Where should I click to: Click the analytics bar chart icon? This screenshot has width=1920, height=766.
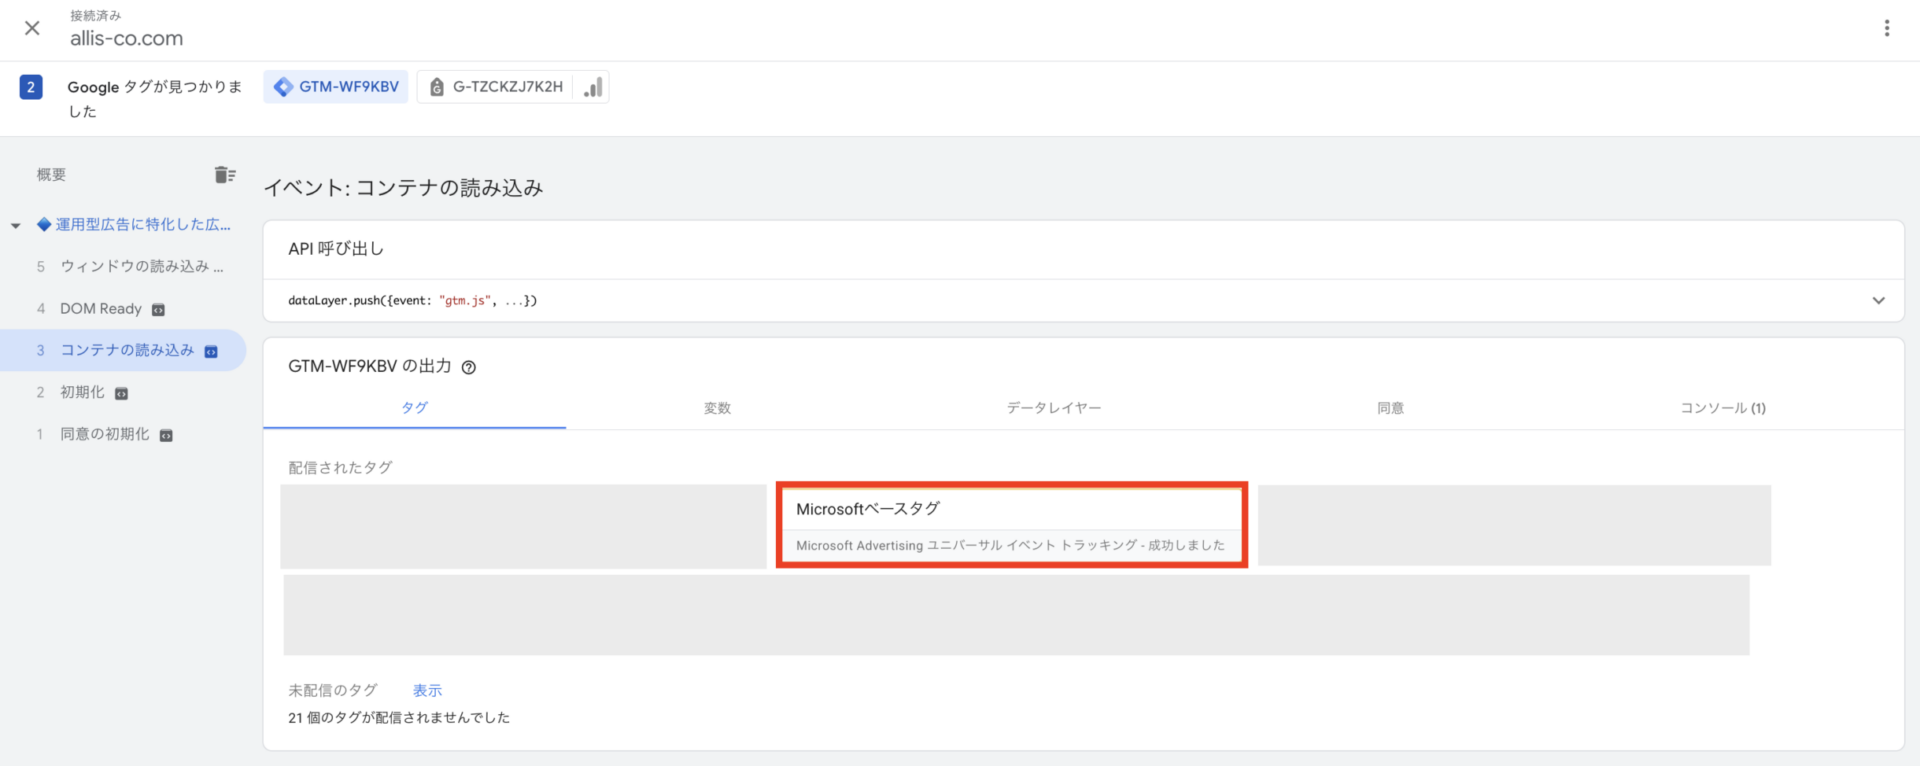pyautogui.click(x=593, y=87)
